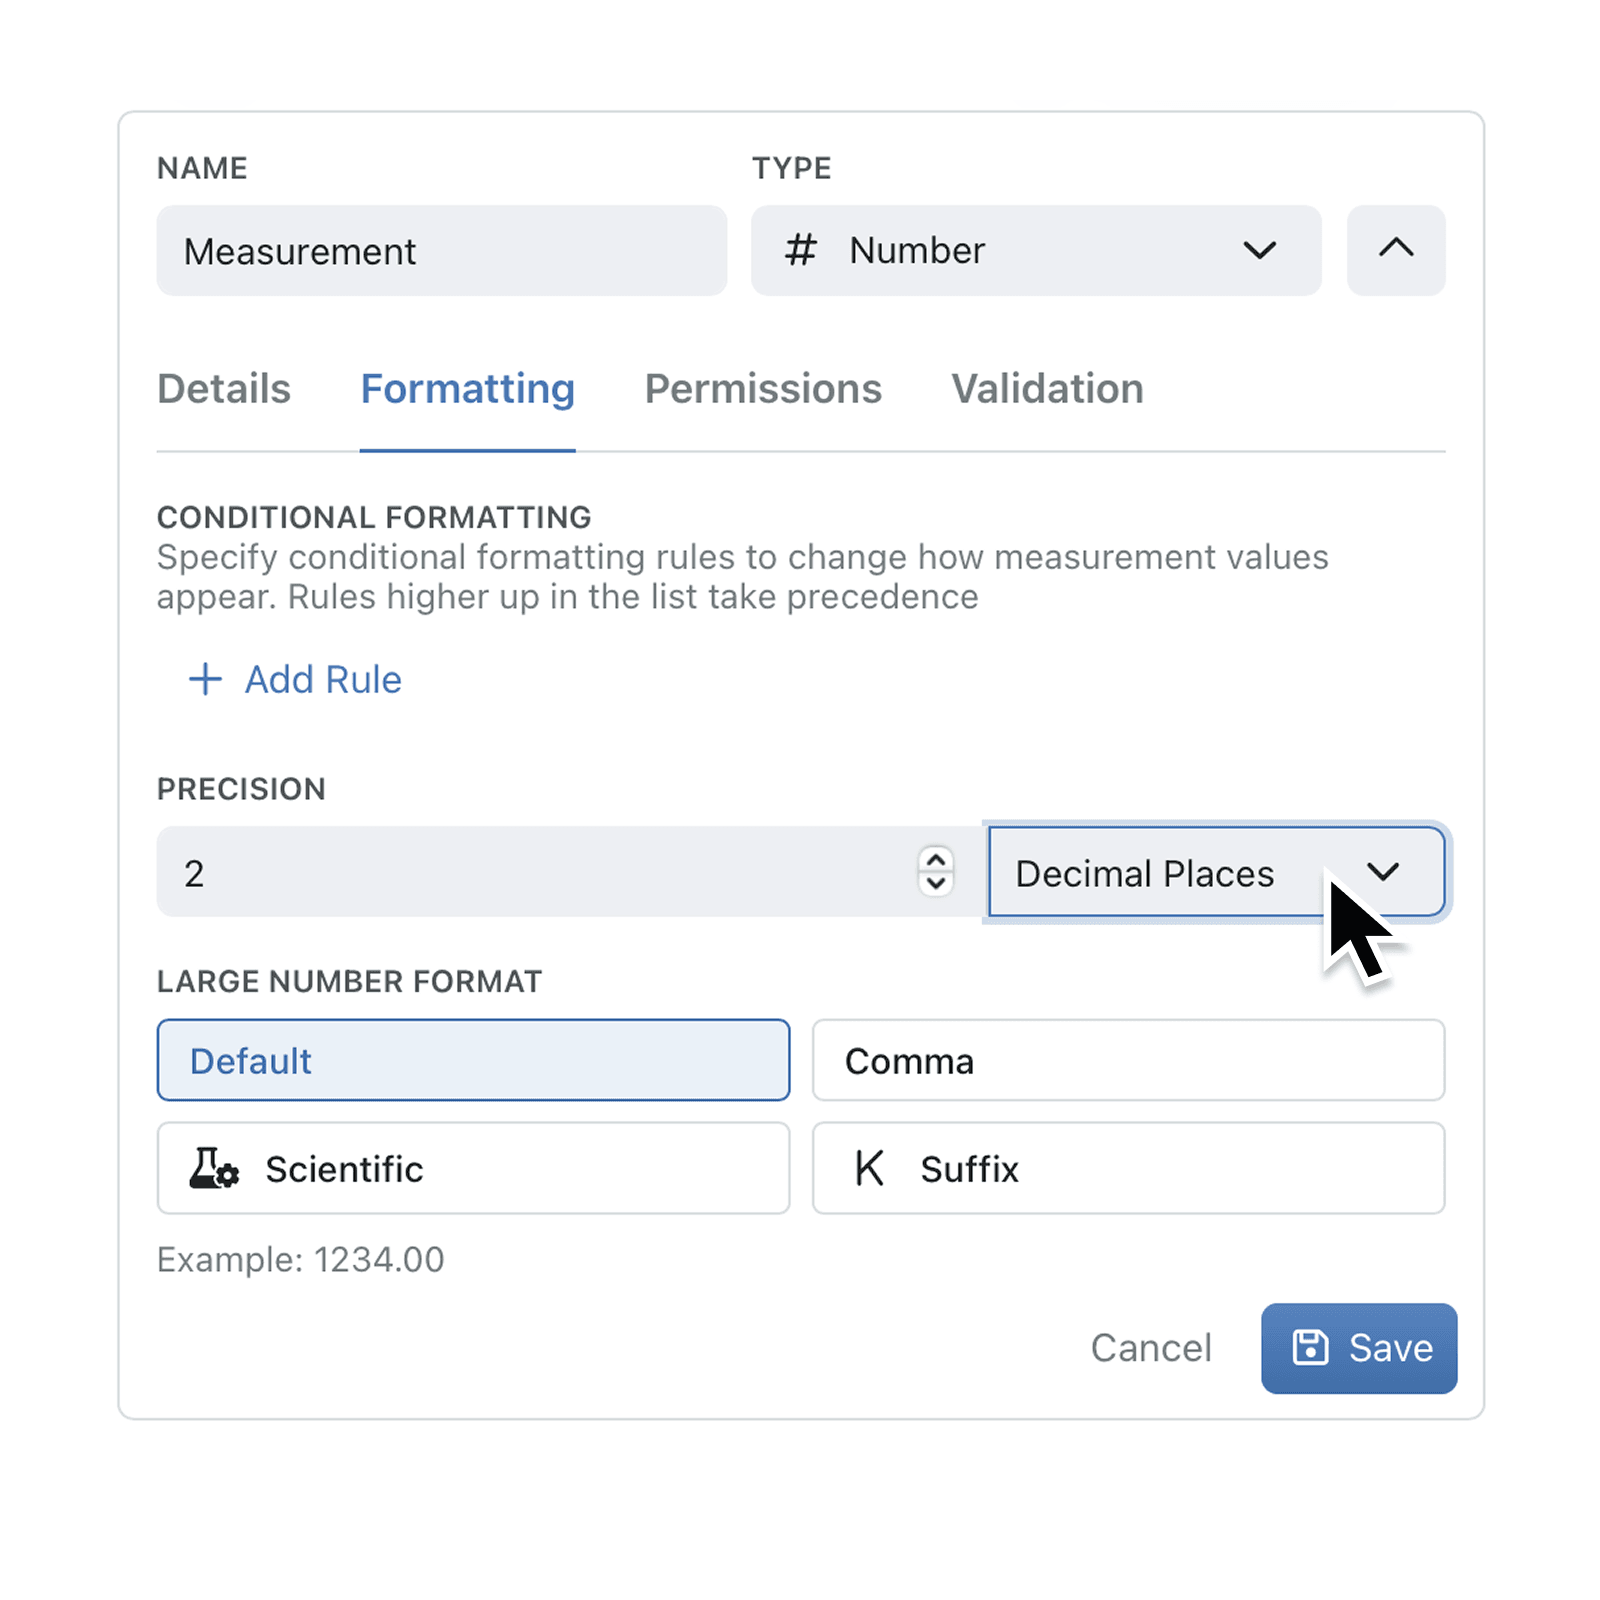The height and width of the screenshot is (1600, 1600).
Task: Switch to the Details tab
Action: (x=224, y=389)
